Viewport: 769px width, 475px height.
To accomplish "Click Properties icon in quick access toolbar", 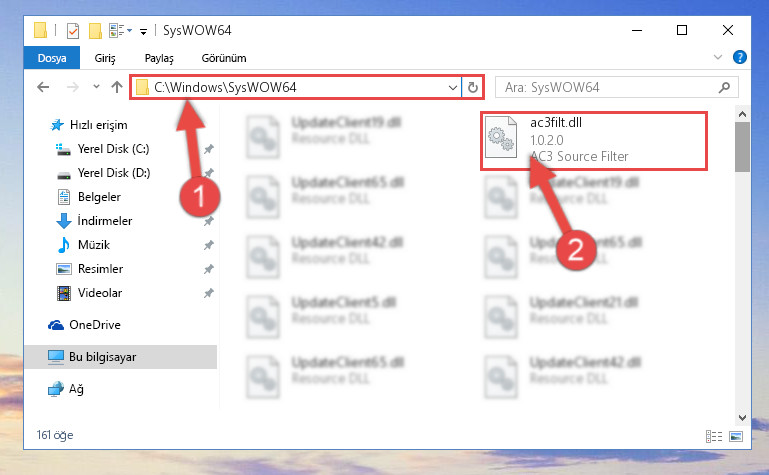I will [73, 30].
